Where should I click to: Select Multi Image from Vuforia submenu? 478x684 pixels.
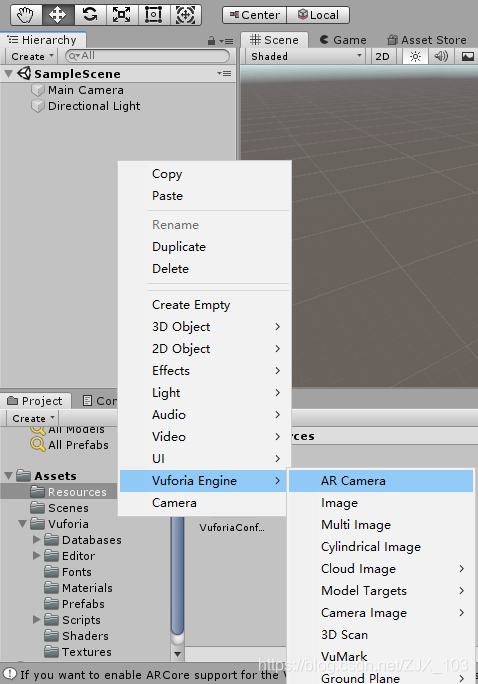click(381, 524)
